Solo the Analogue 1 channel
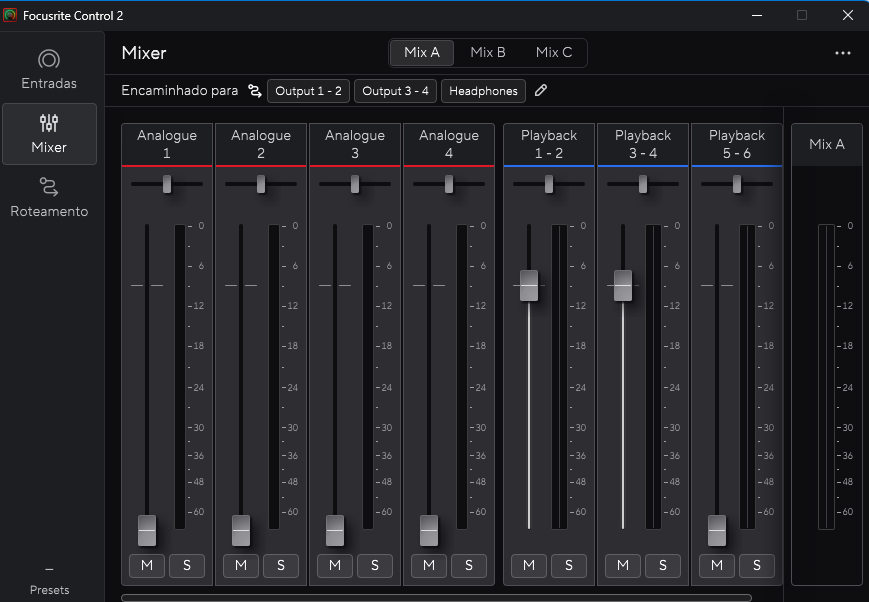Screen dimensions: 869x602 pos(187,565)
